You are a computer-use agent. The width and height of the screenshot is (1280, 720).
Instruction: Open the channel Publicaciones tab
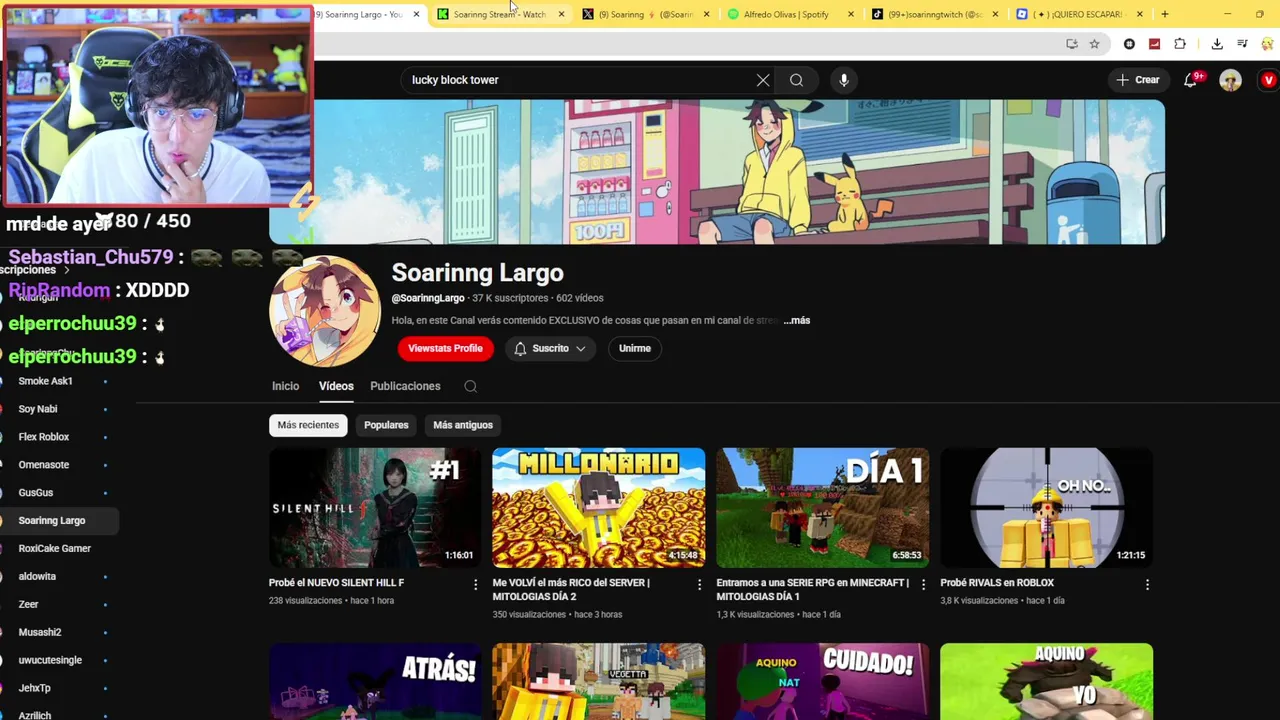pyautogui.click(x=405, y=386)
